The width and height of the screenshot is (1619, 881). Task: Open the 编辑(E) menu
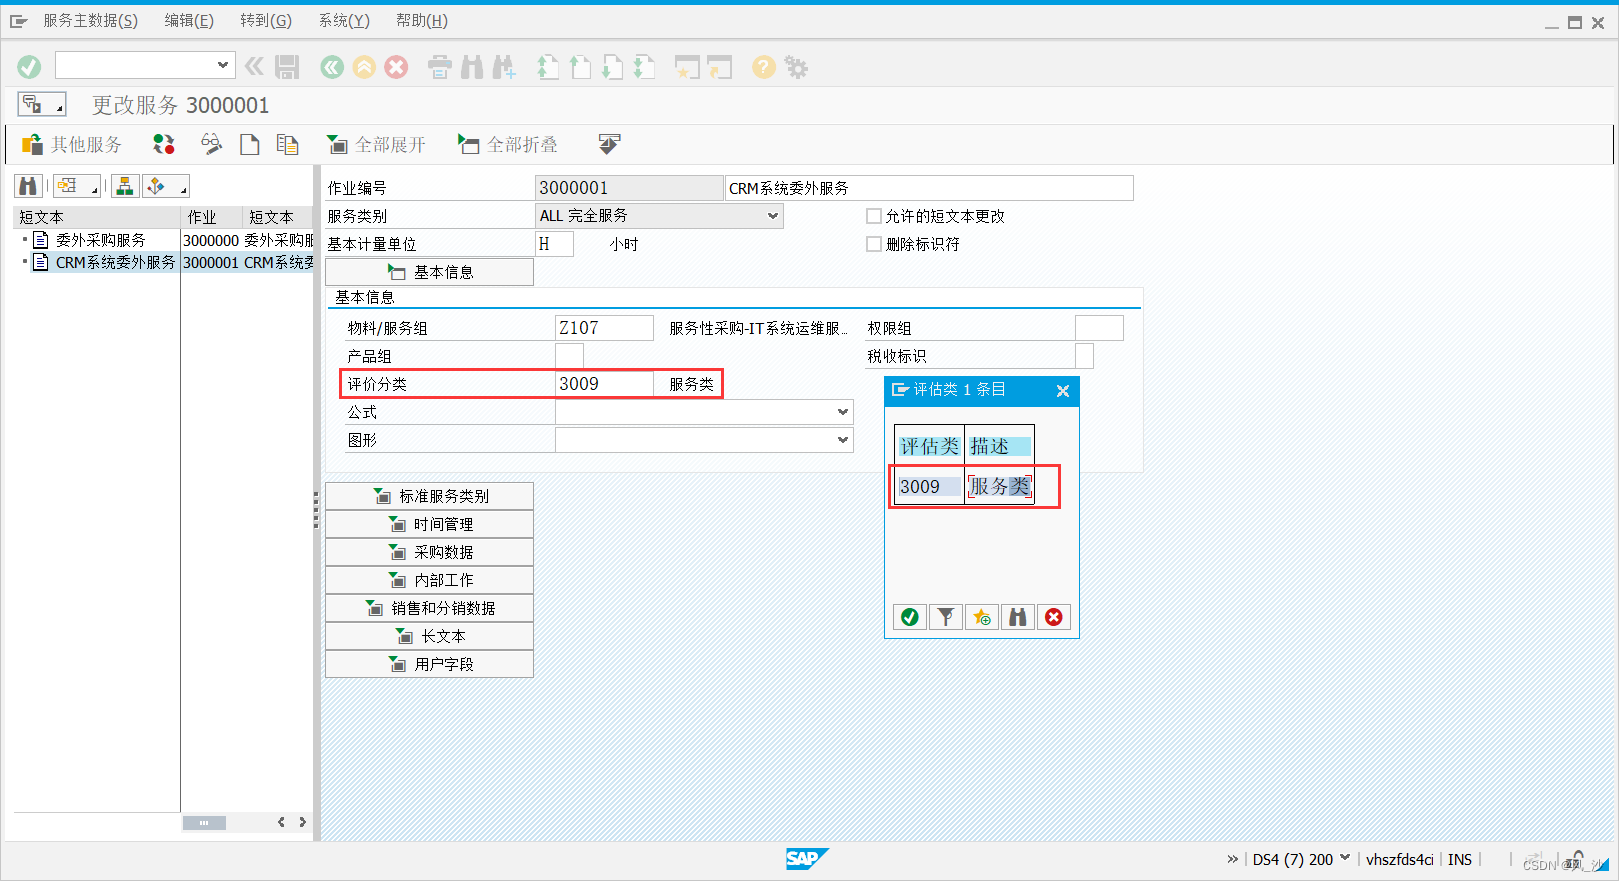coord(189,21)
